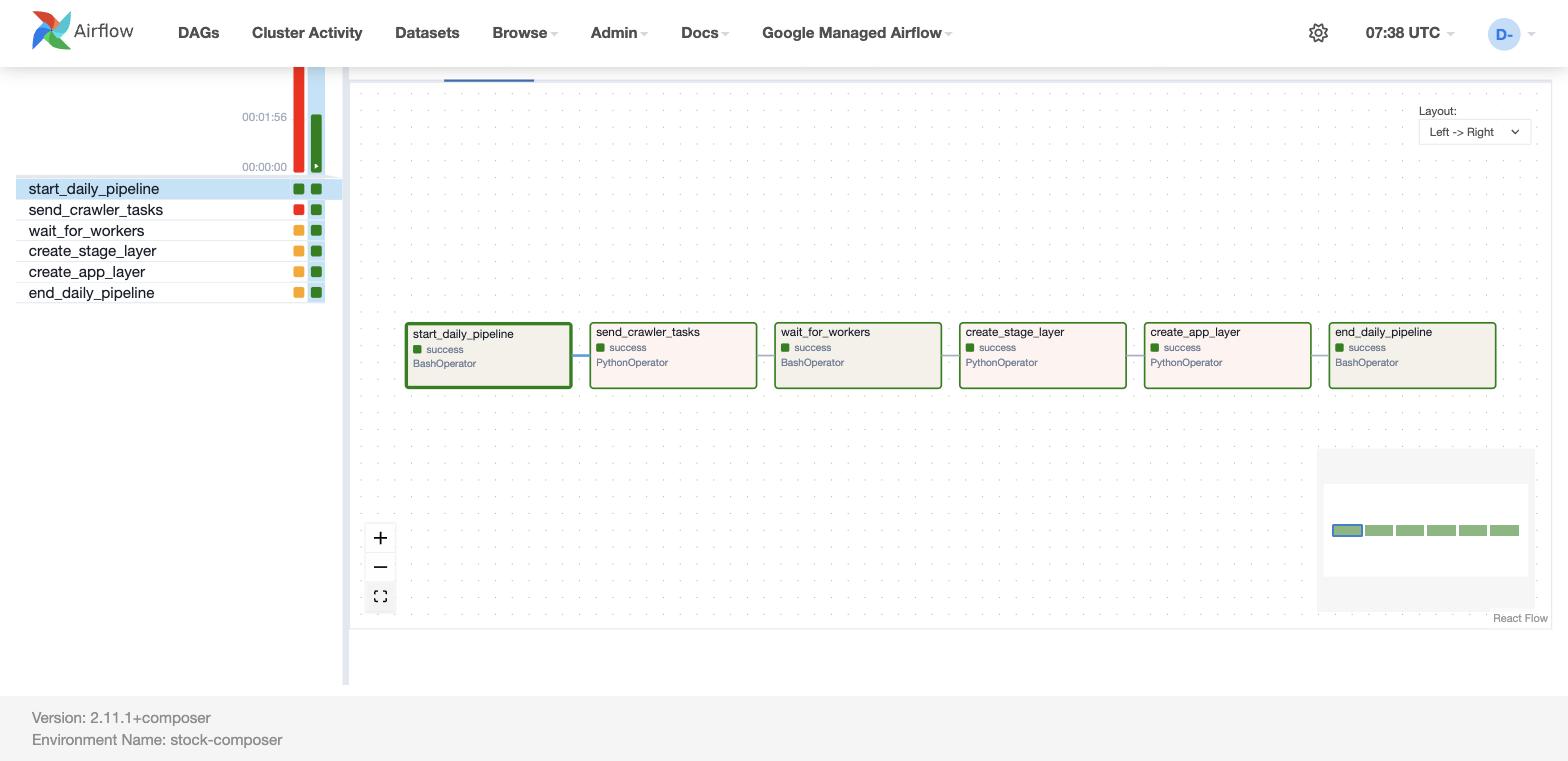Select the green successful run duration bar

[x=316, y=143]
